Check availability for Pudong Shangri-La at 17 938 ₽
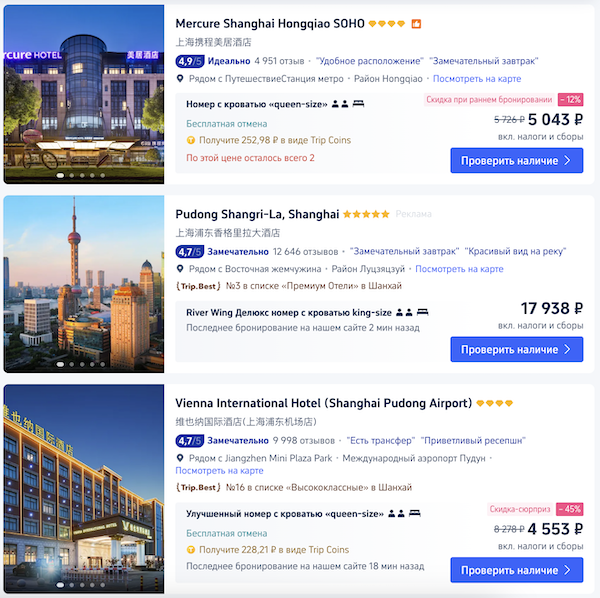The height and width of the screenshot is (598, 600). pyautogui.click(x=517, y=349)
